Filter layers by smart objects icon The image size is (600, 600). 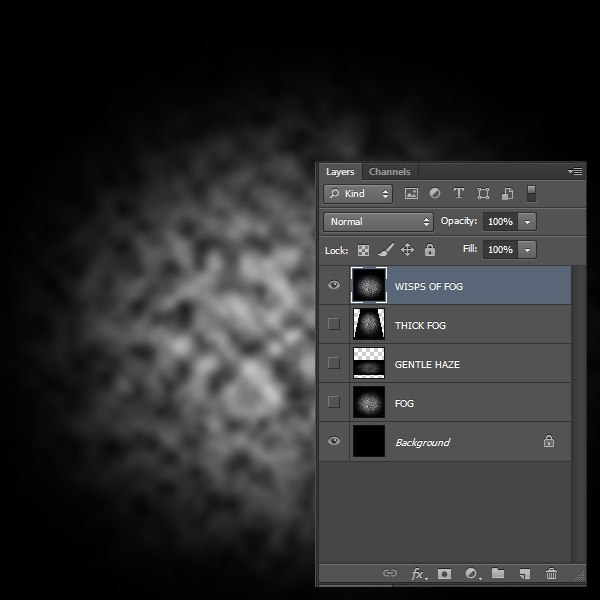coord(507,194)
